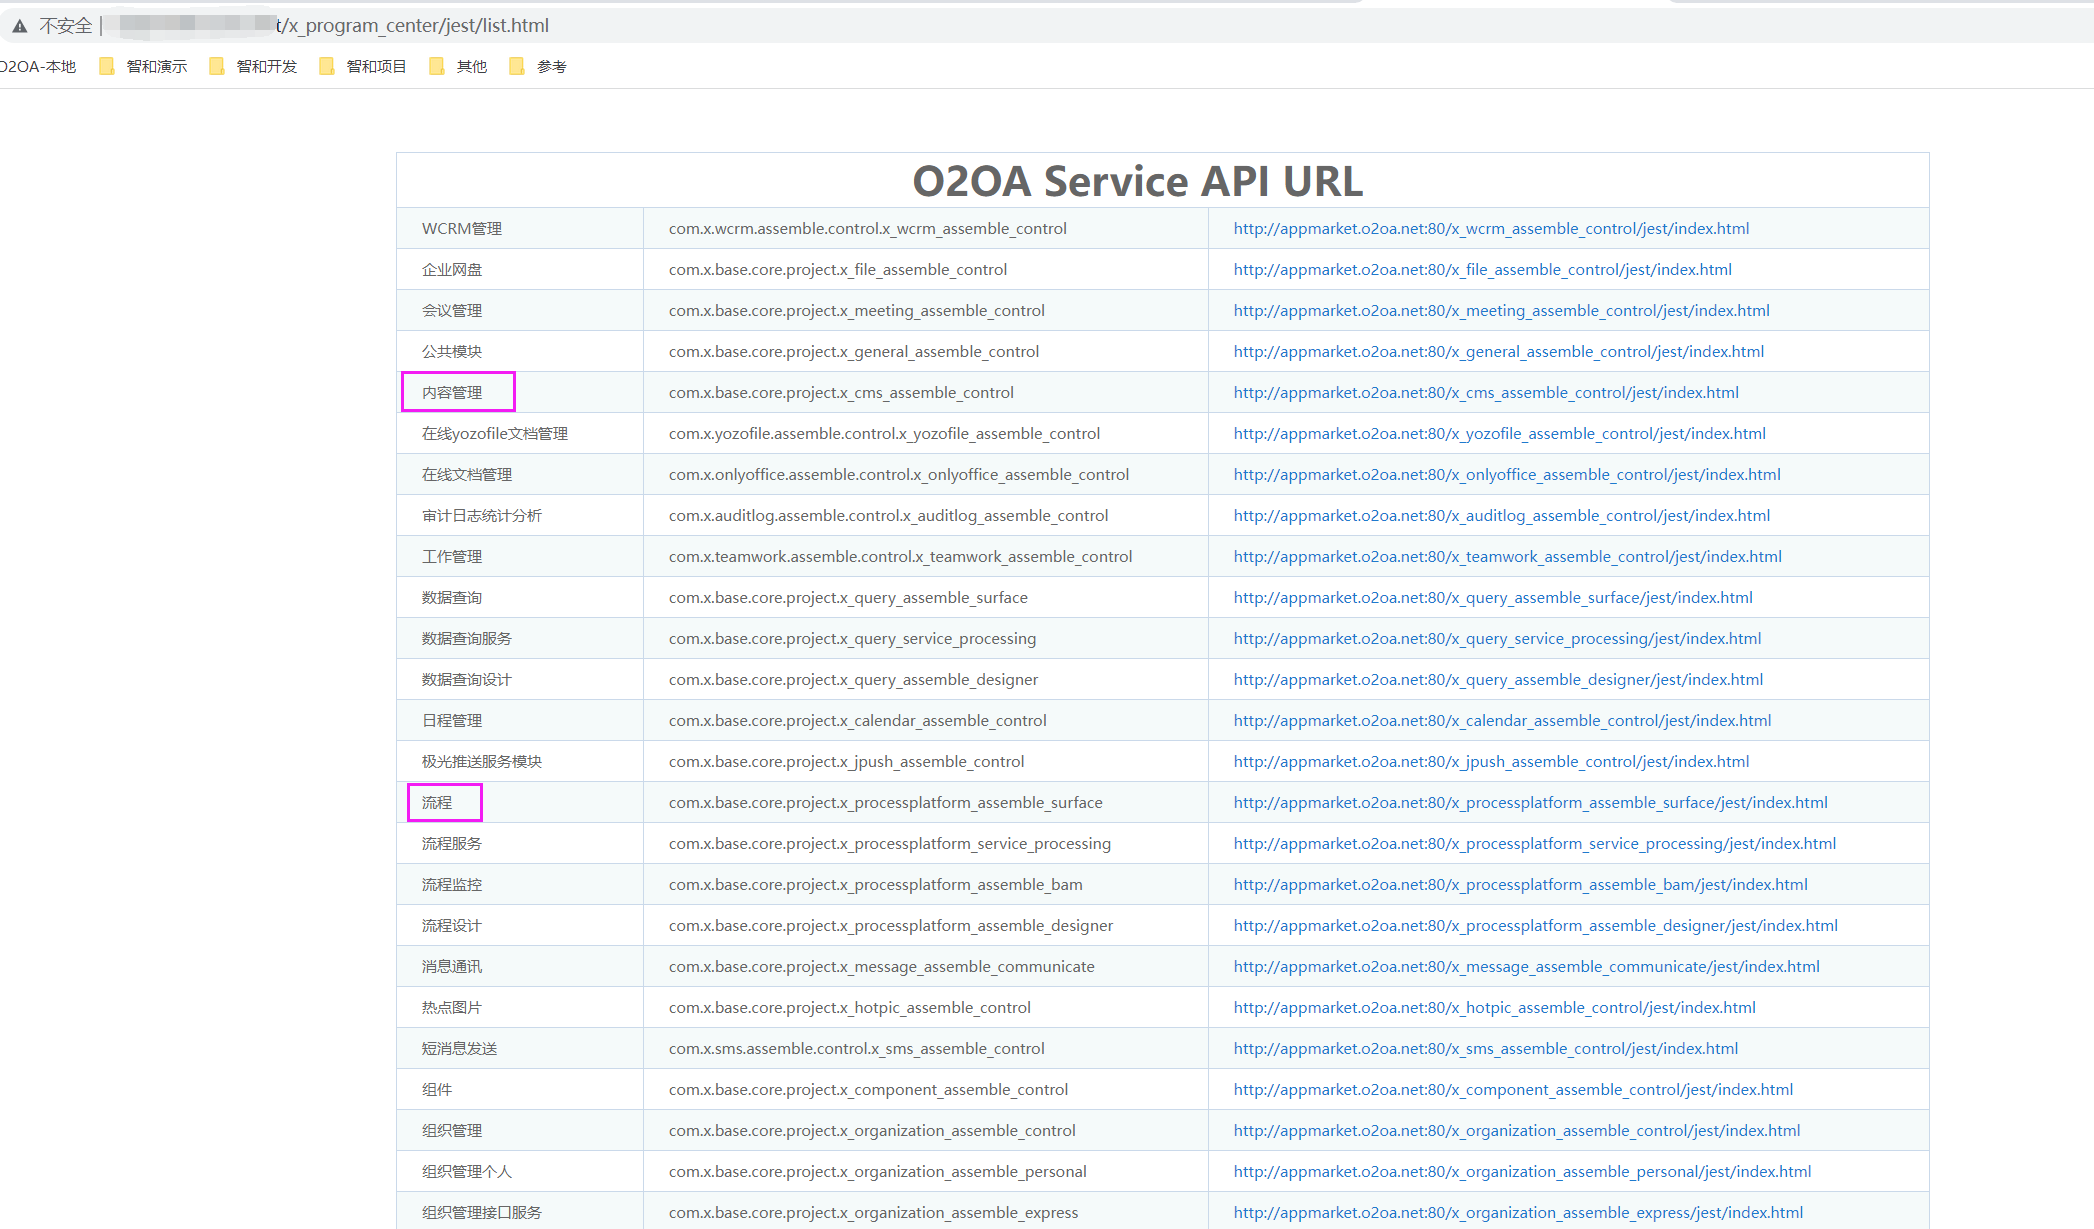
Task: Open the x_wcrm_assemble_control API link
Action: [x=1490, y=229]
